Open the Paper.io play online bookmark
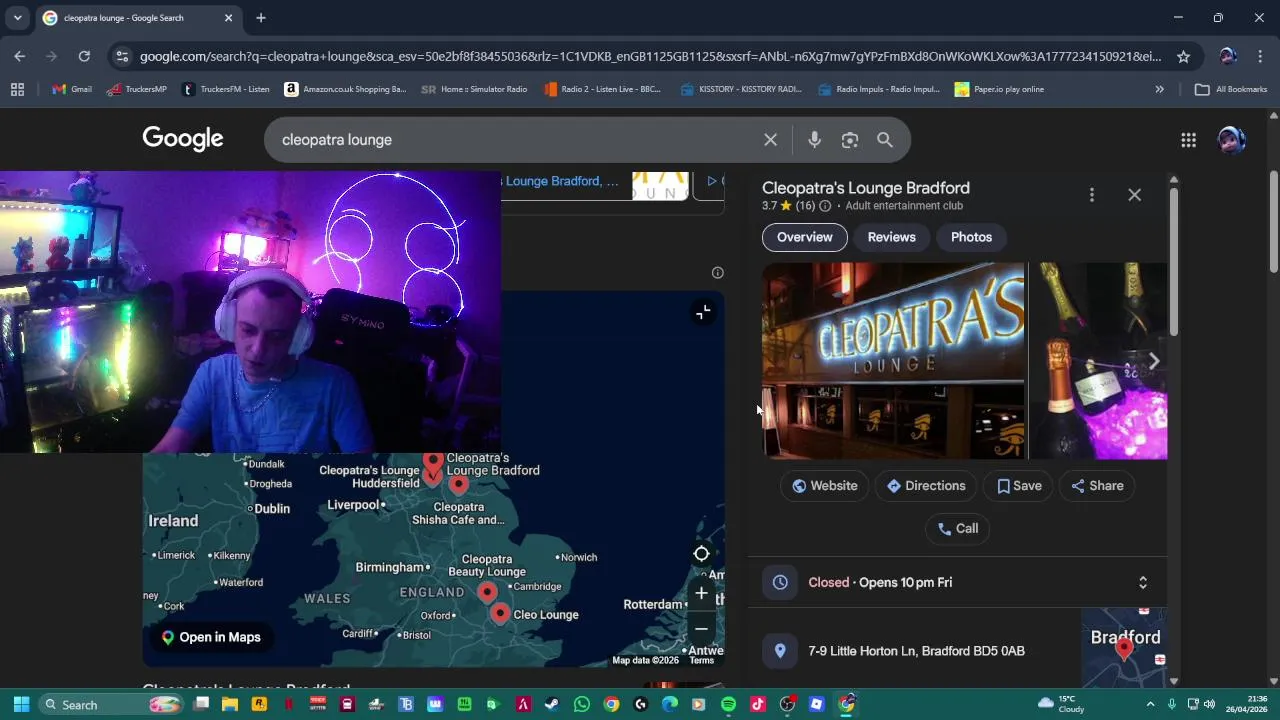The width and height of the screenshot is (1280, 720). (x=999, y=89)
